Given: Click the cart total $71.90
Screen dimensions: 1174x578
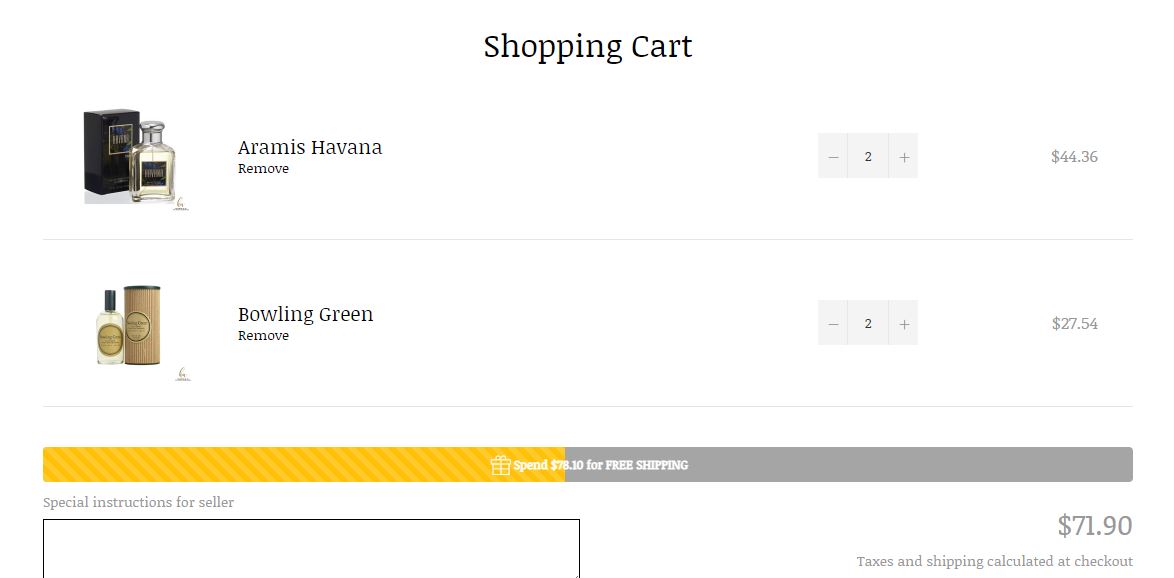Looking at the screenshot, I should pyautogui.click(x=1094, y=526).
